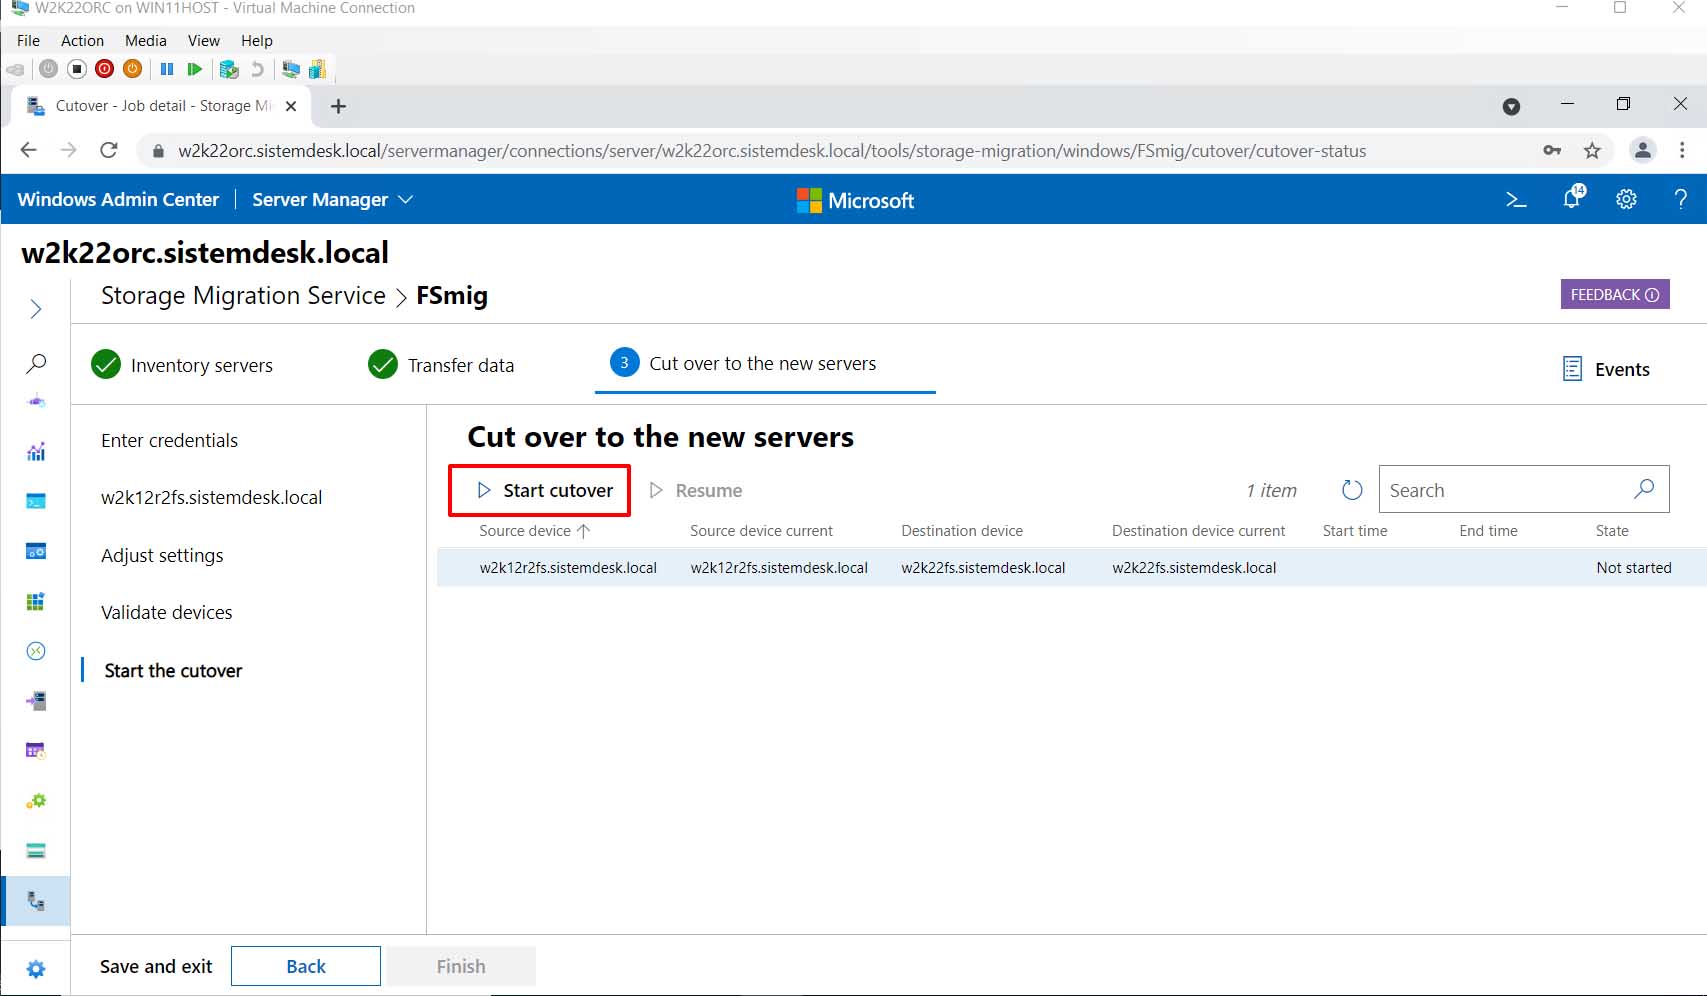Select Storage Migration Service sidebar icon
Viewport: 1707px width, 996px height.
point(36,901)
